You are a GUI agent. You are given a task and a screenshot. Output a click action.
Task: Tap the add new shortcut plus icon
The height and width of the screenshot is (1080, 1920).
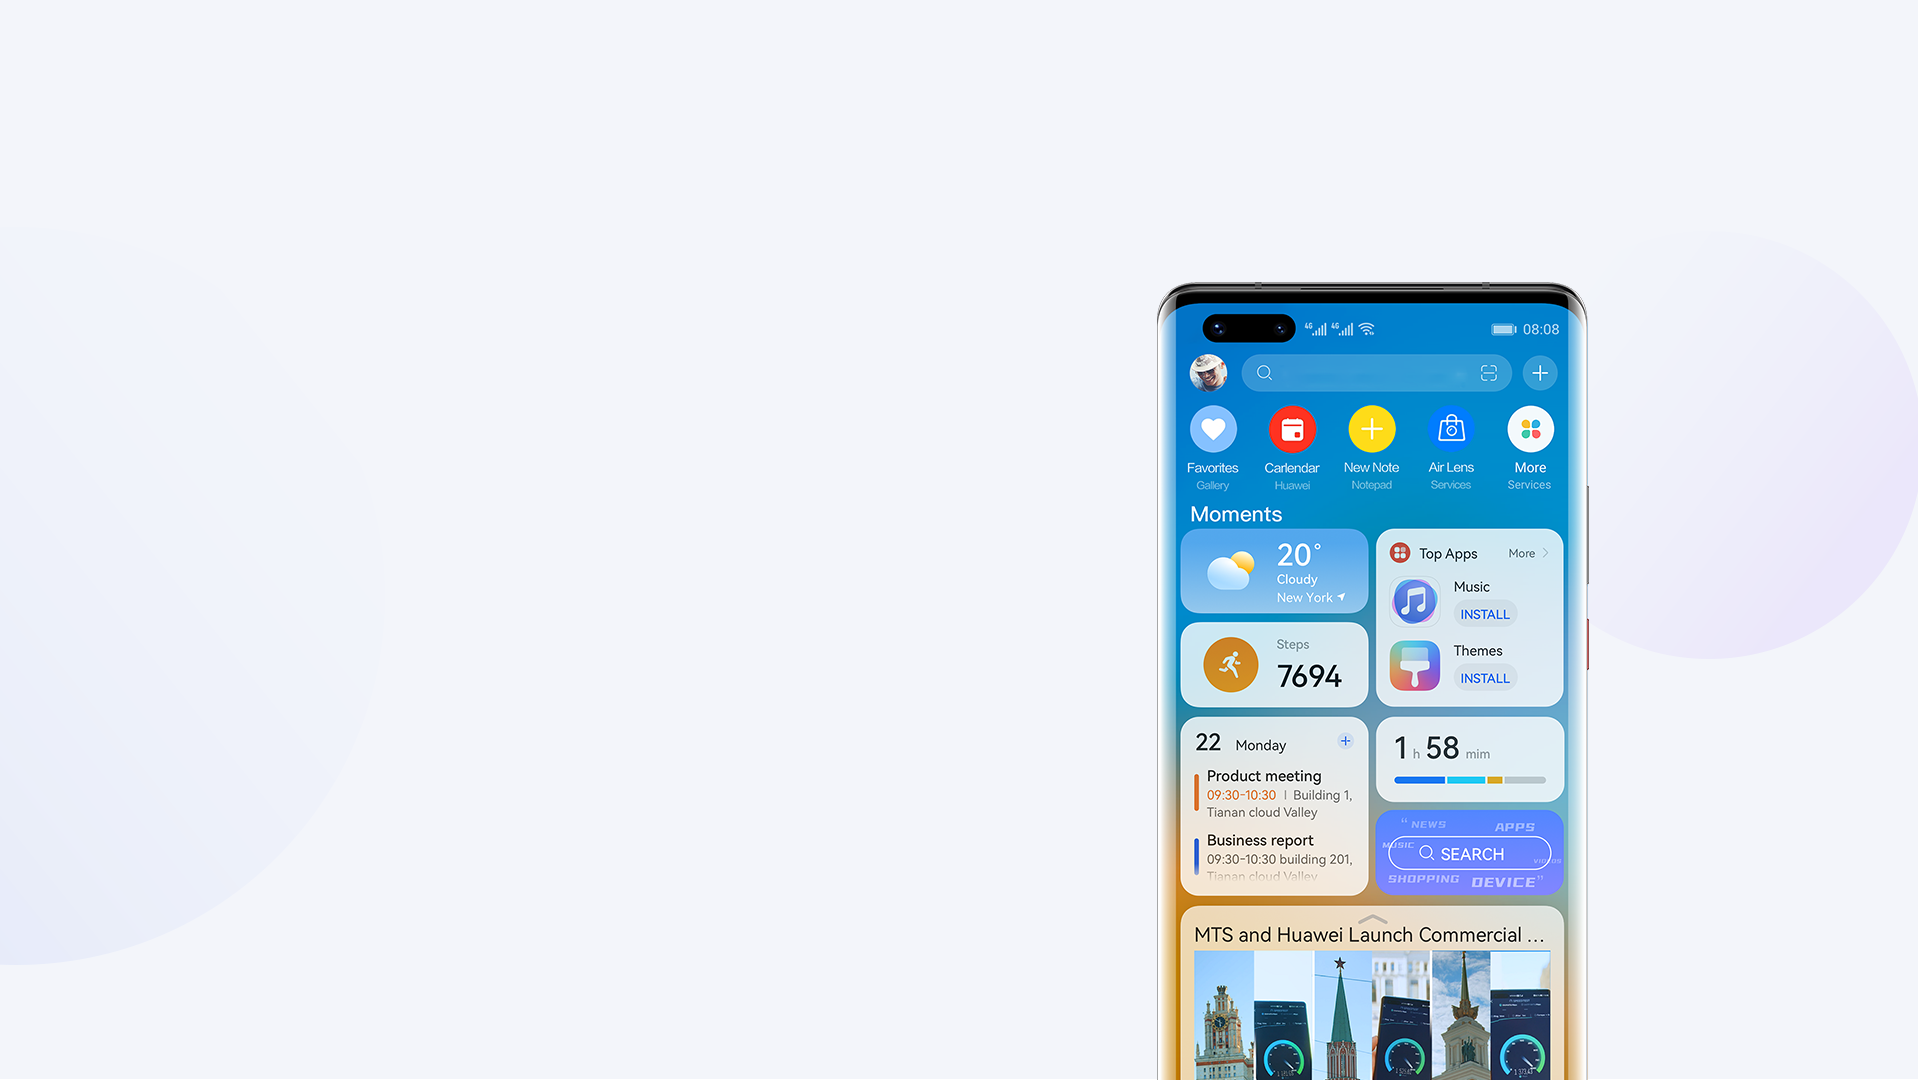1539,372
